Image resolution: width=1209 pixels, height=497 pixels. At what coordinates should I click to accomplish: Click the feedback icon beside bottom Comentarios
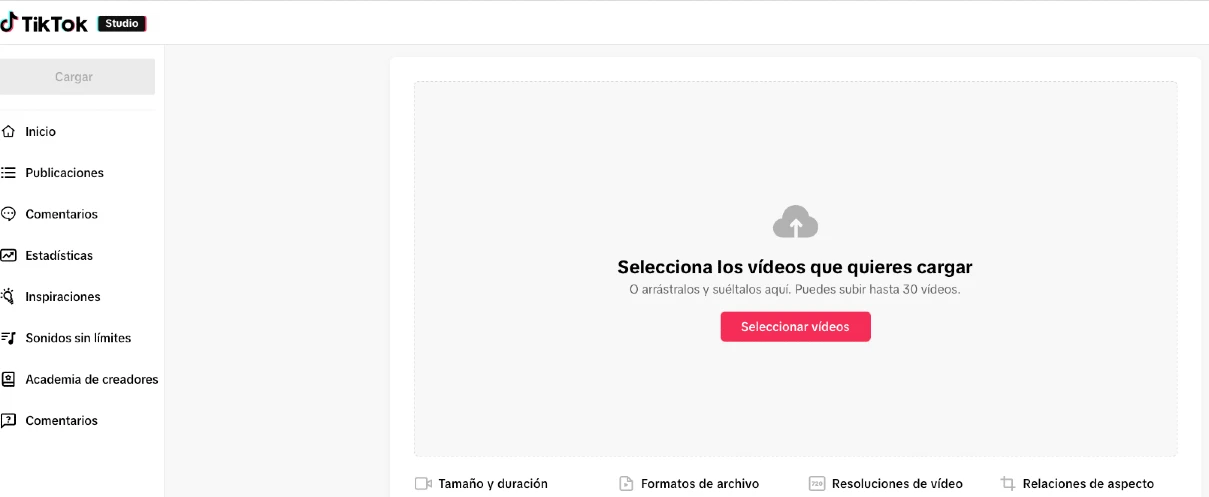[8, 420]
